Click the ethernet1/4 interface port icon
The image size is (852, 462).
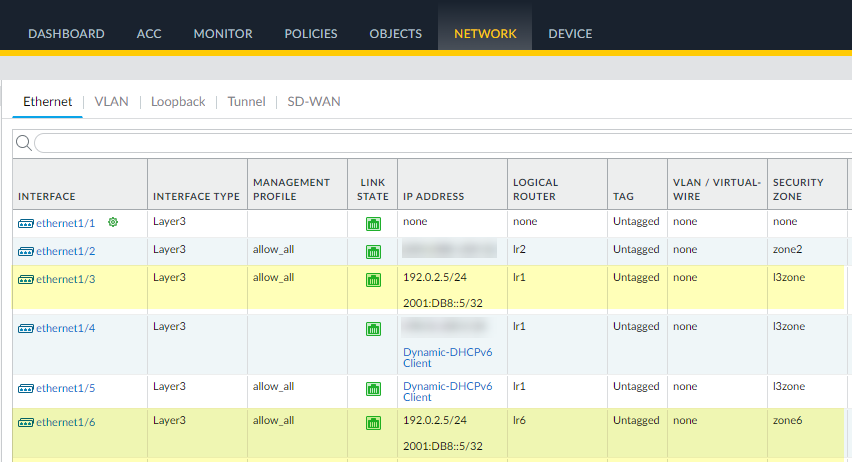point(26,328)
